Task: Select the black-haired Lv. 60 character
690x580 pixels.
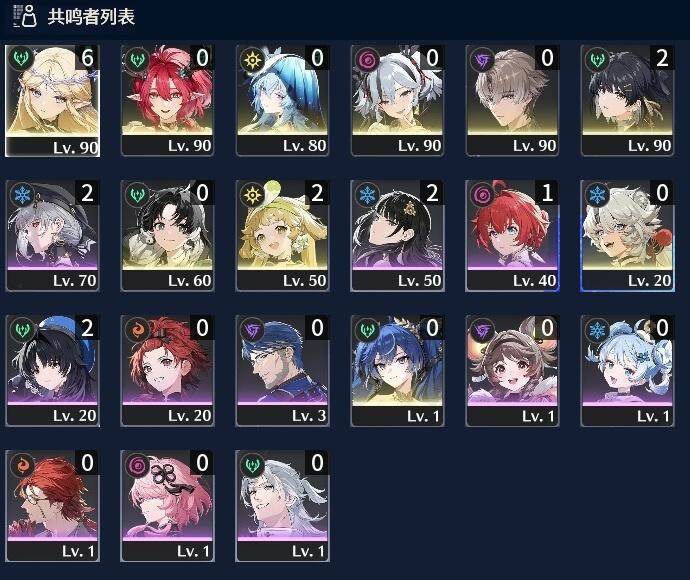Action: 167,235
